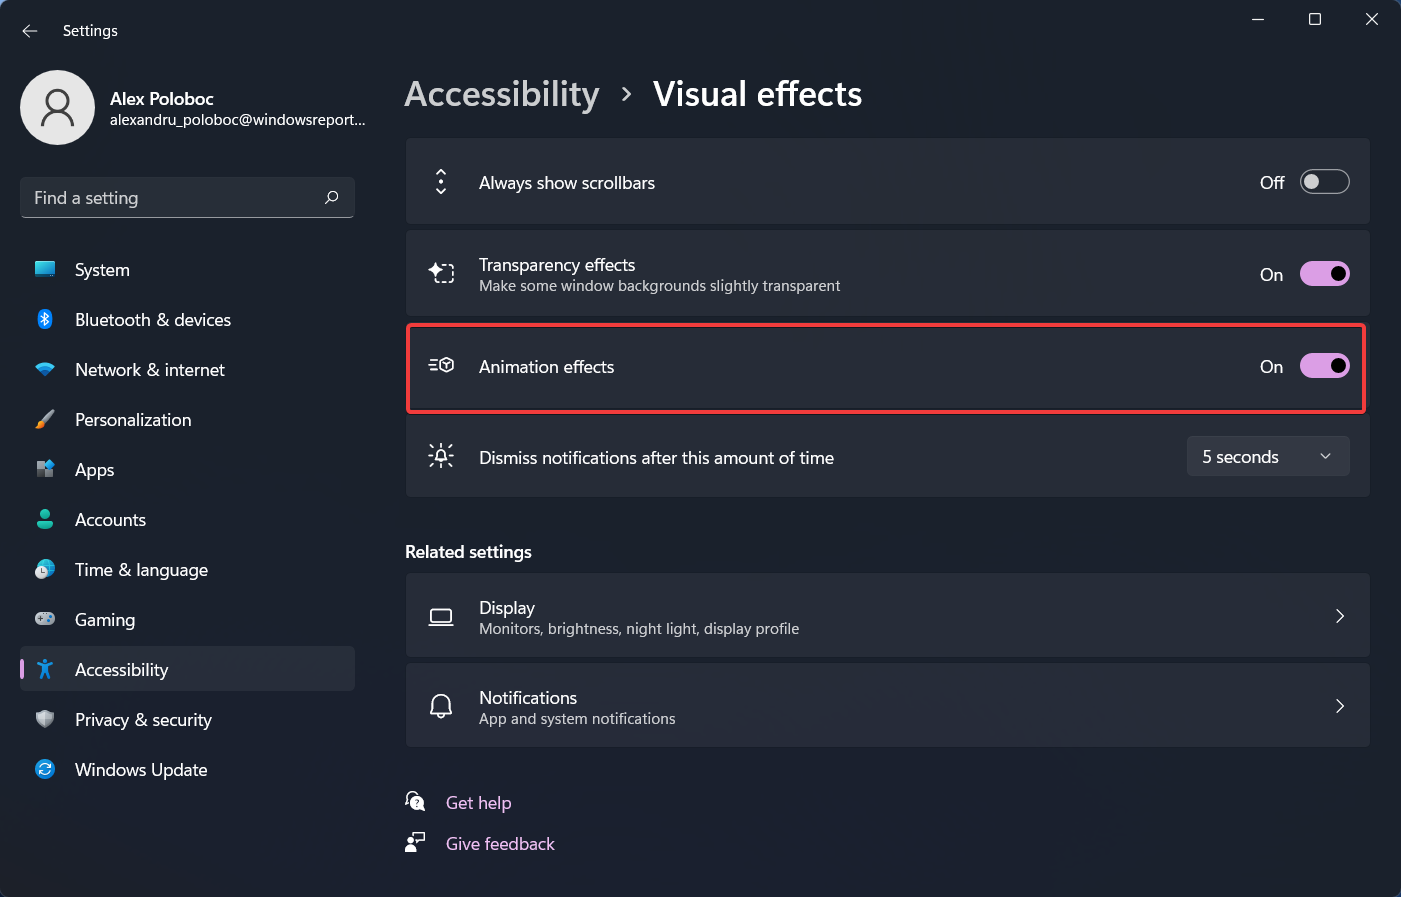
Task: Click the Personalization brush icon
Action: click(45, 419)
